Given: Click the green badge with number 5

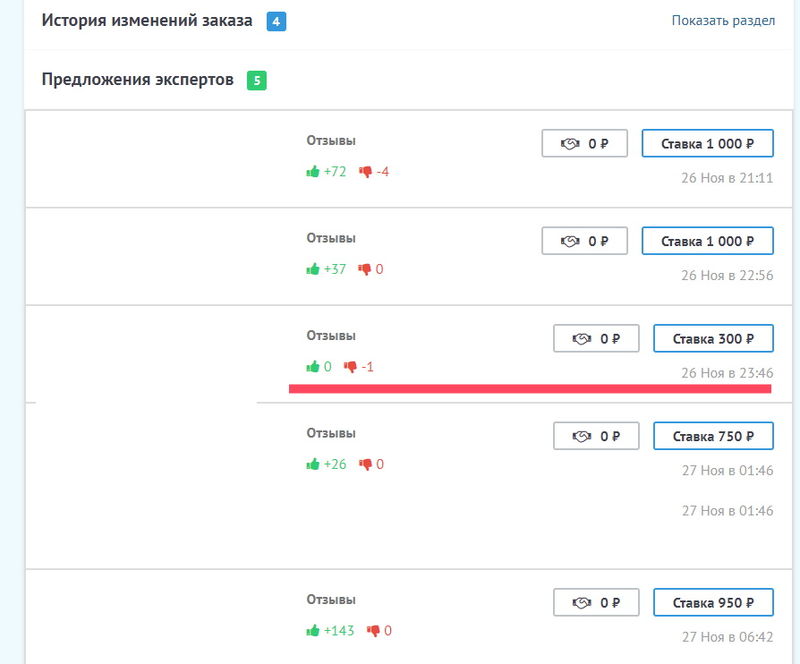Looking at the screenshot, I should 256,80.
